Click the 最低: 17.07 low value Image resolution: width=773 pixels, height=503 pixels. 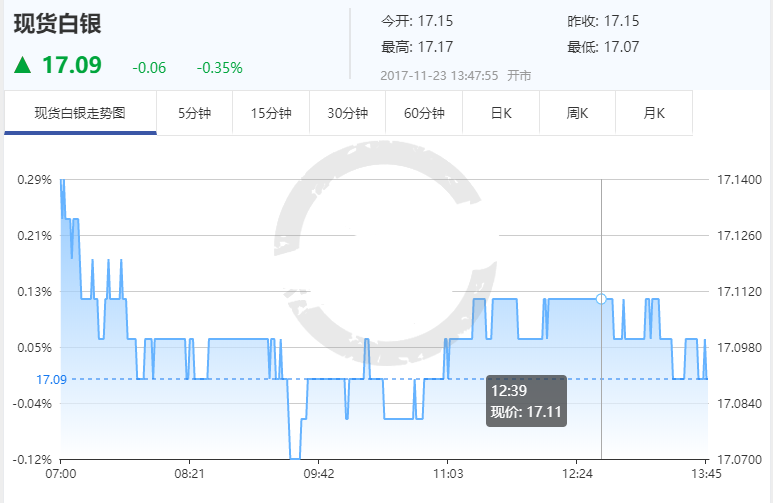coord(603,46)
